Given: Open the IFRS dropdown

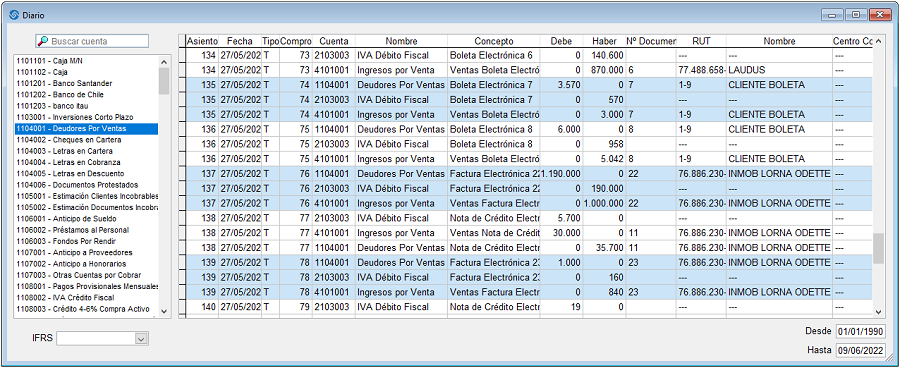Looking at the screenshot, I should (141, 339).
